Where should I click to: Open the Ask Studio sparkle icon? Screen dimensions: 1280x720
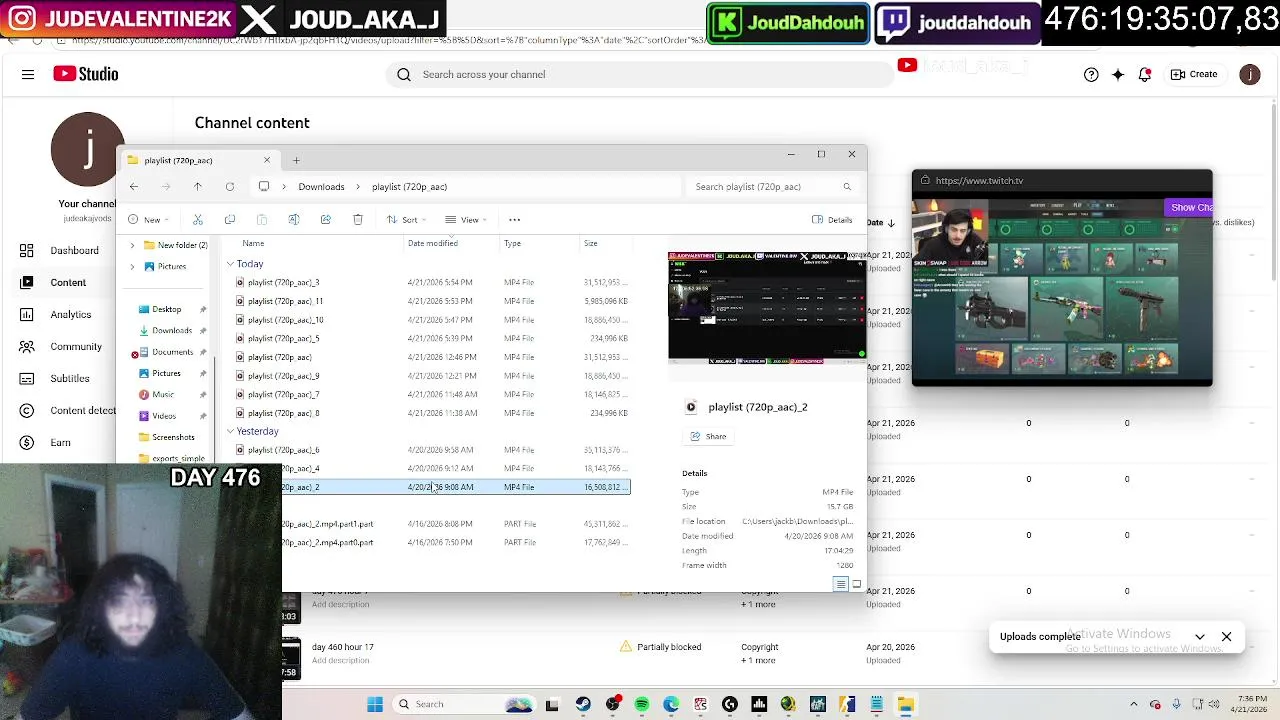tap(1118, 74)
